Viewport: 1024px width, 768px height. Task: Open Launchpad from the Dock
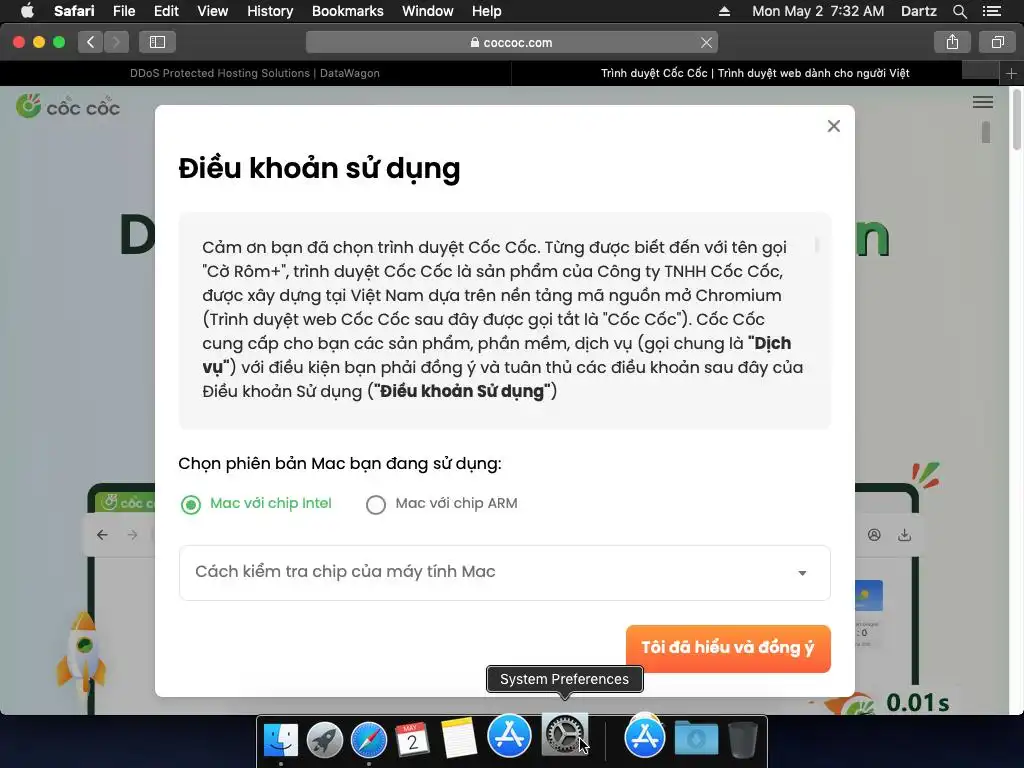325,739
